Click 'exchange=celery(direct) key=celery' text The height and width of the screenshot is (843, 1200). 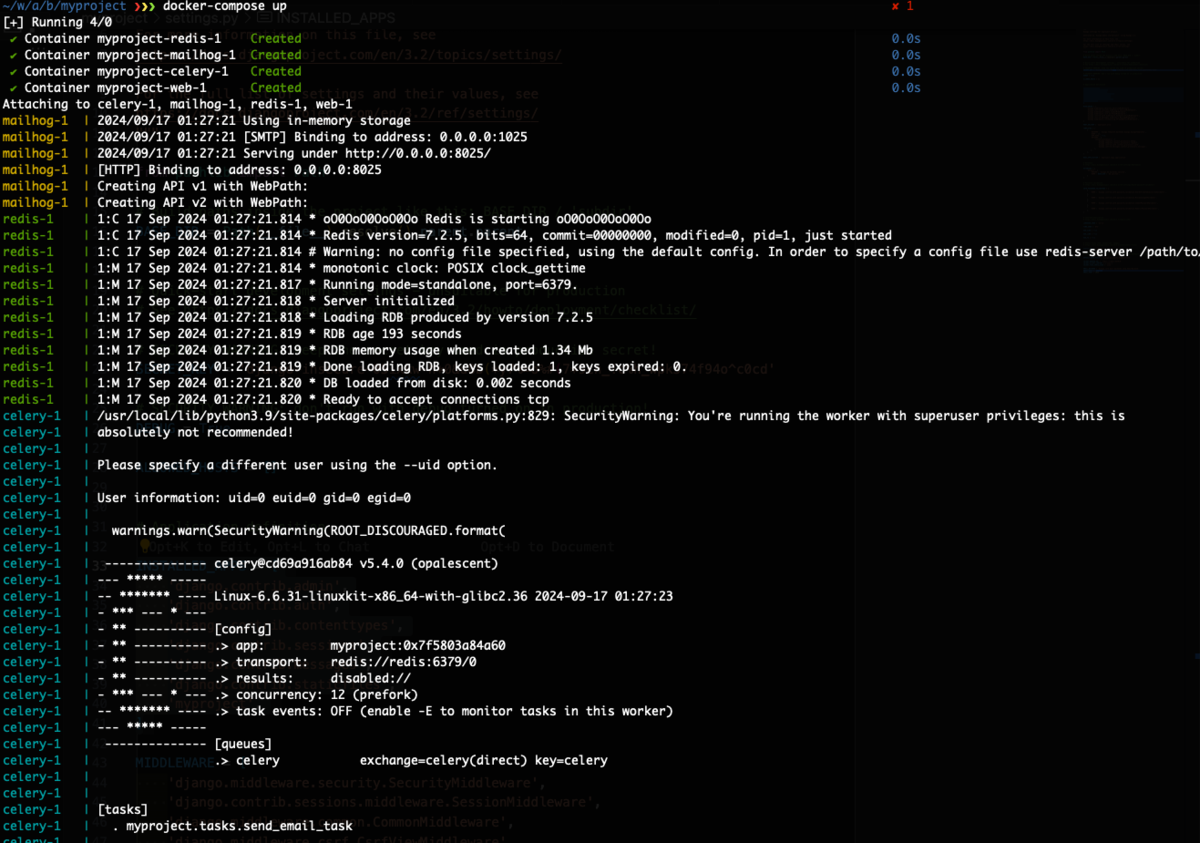pyautogui.click(x=483, y=760)
